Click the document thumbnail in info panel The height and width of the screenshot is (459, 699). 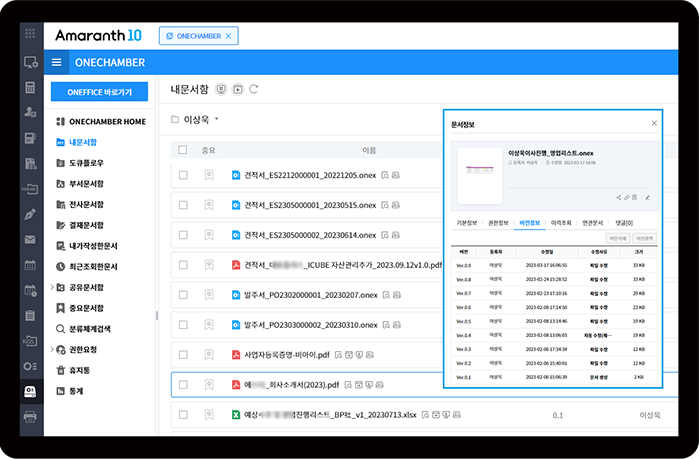click(x=480, y=176)
